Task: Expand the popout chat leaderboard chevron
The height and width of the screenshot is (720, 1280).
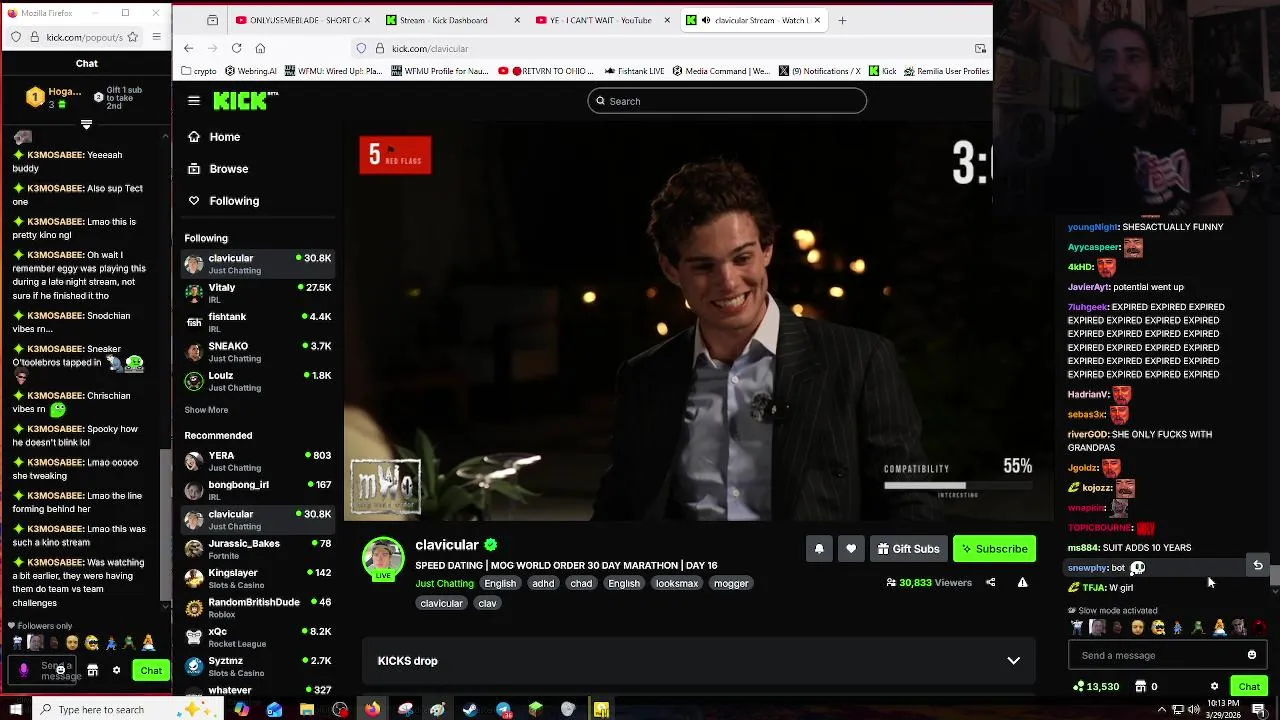Action: (86, 125)
